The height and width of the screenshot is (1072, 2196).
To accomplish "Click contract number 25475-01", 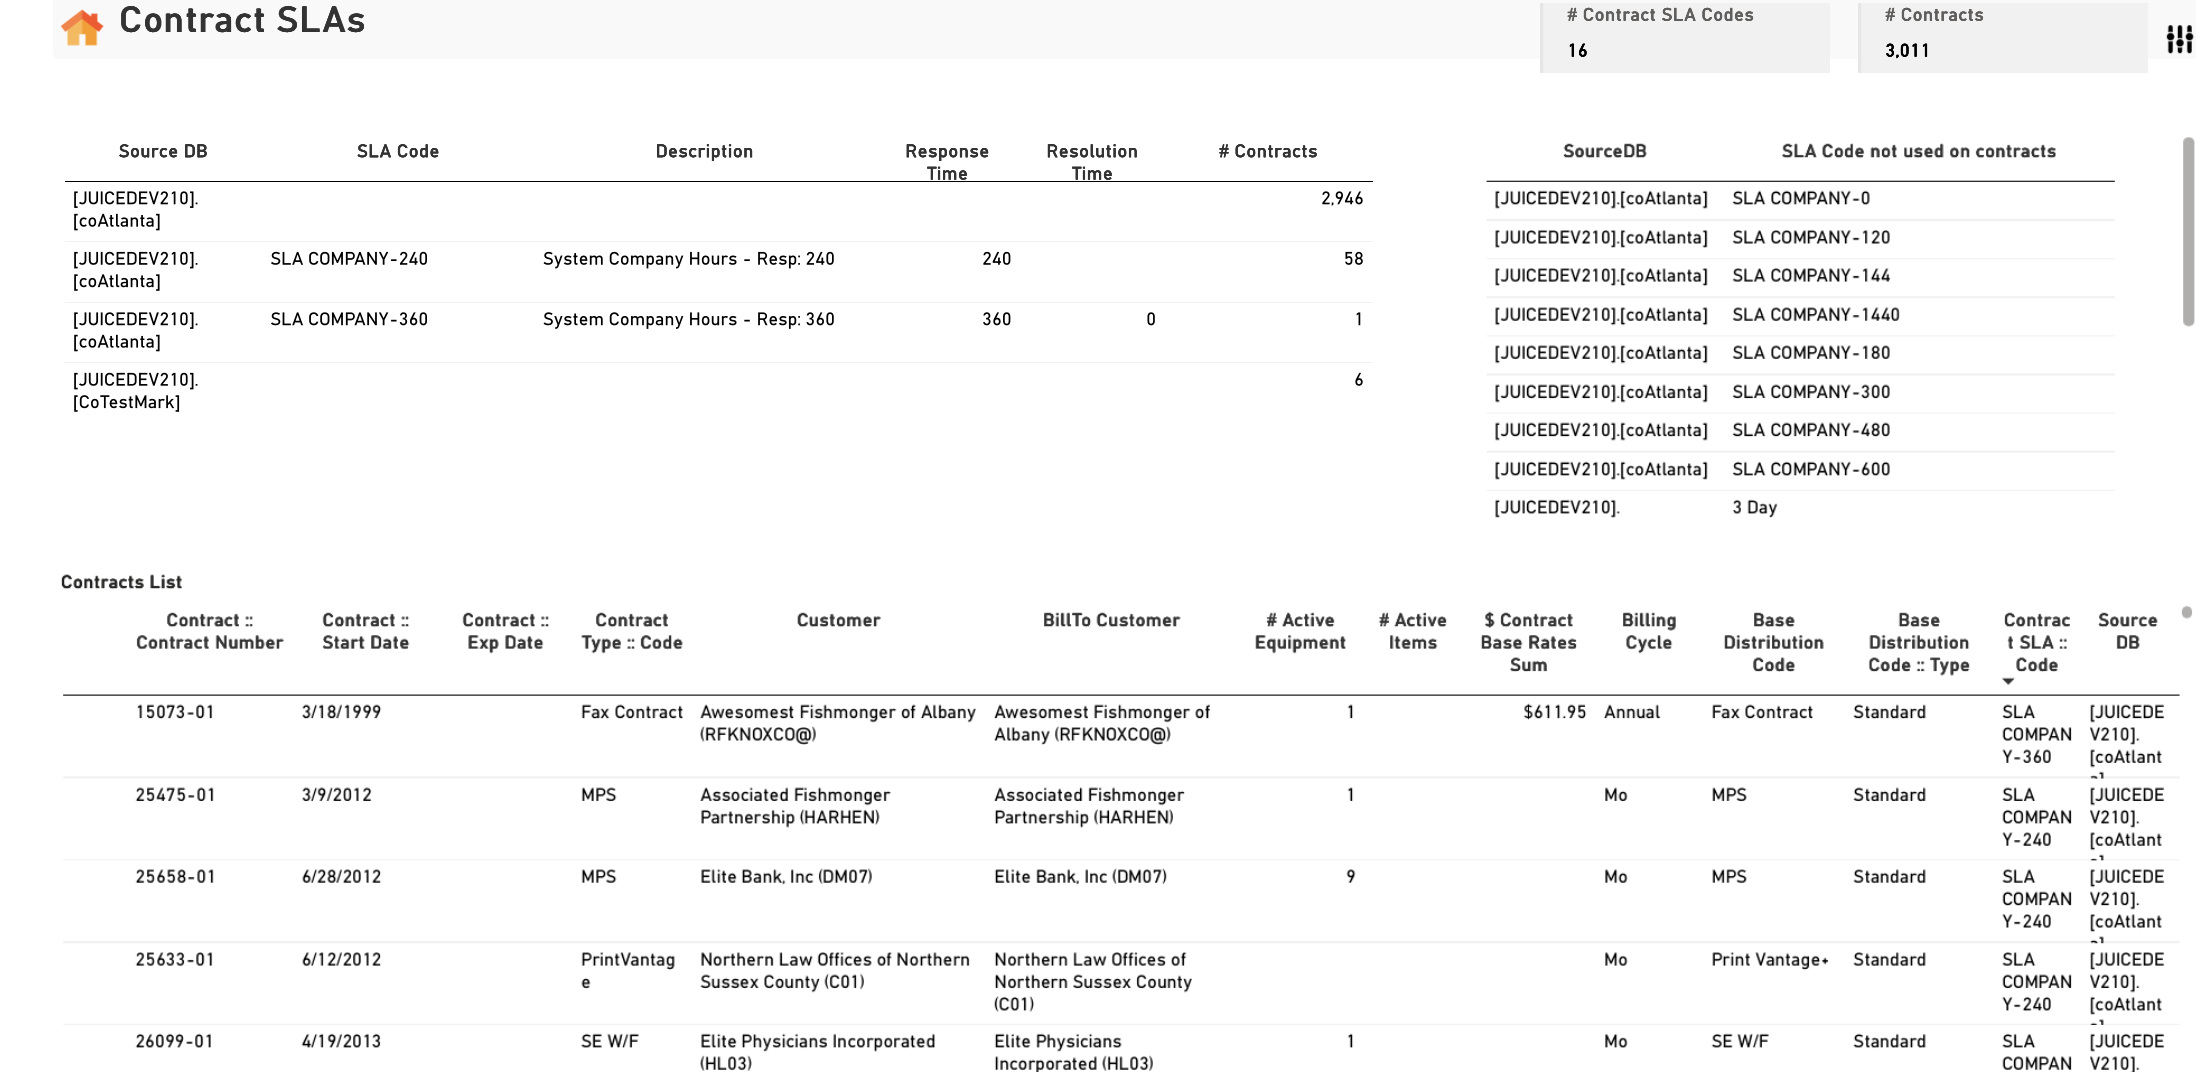I will click(175, 795).
